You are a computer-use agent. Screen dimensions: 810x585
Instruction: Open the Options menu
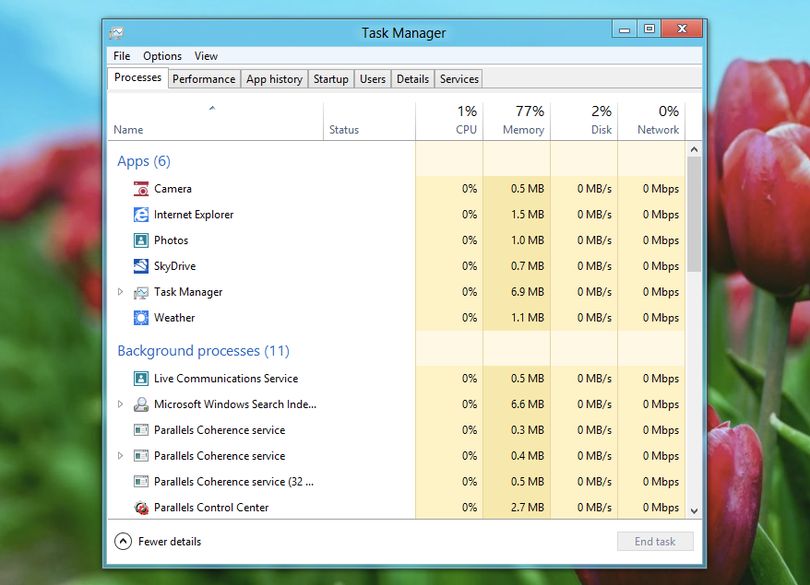(x=162, y=56)
